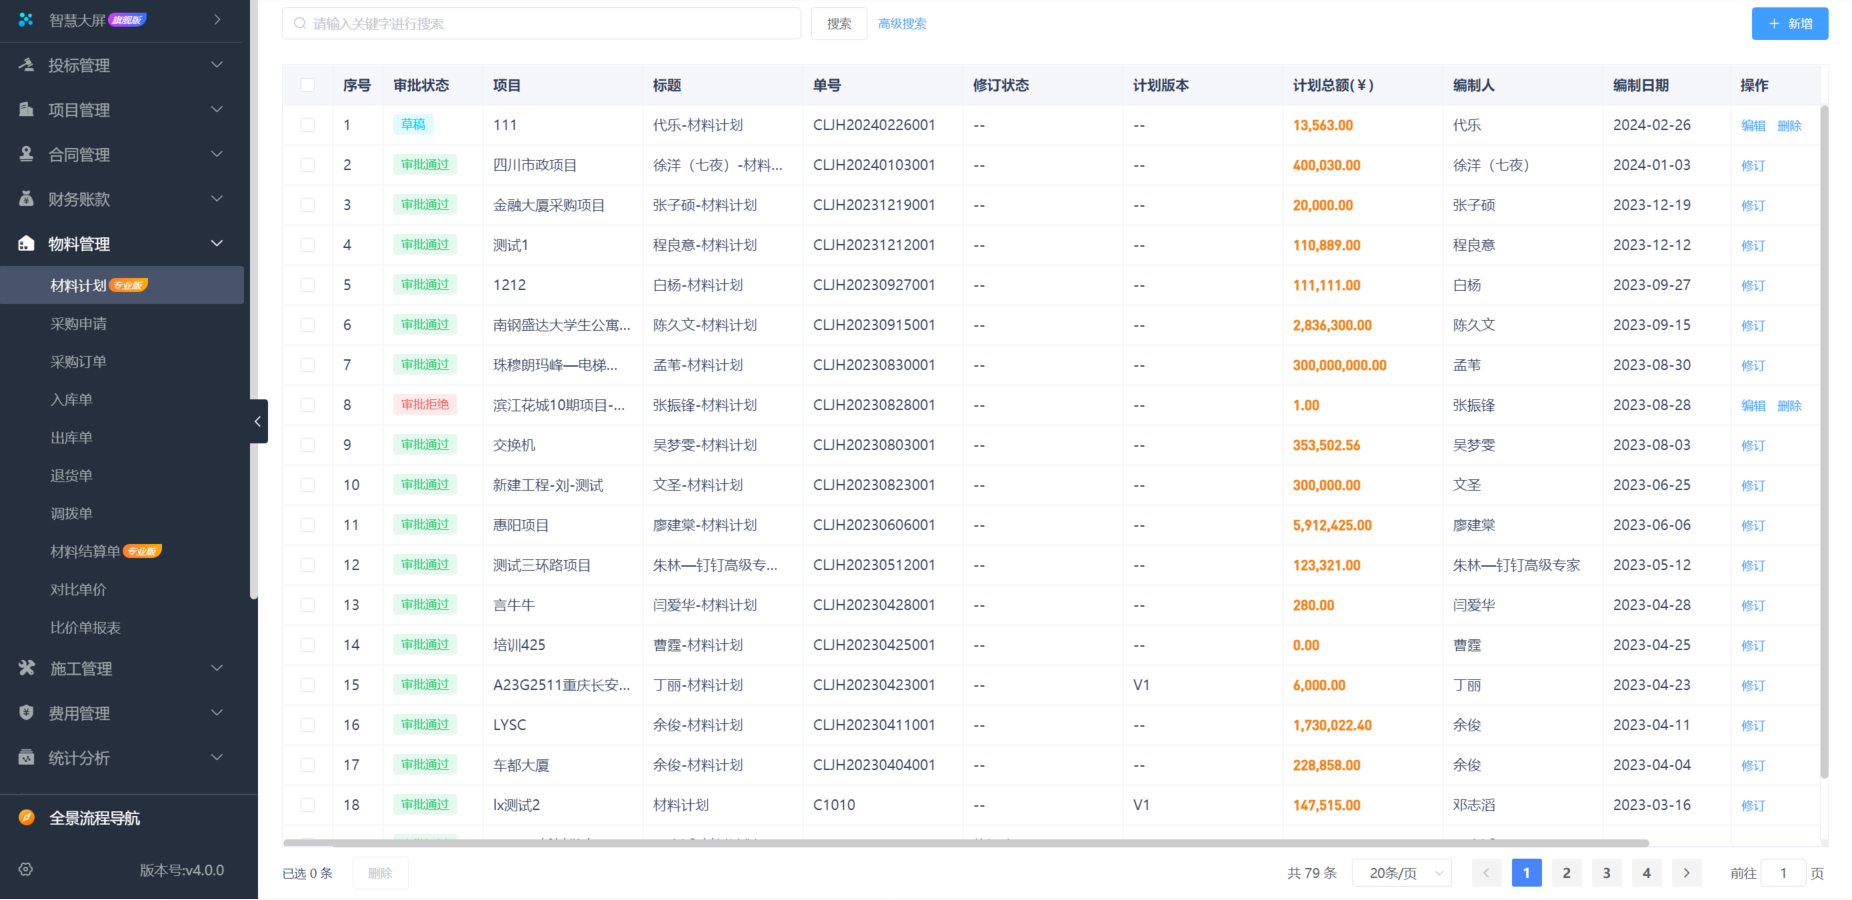
Task: Open 全景流程导航 compass icon
Action: (x=27, y=818)
